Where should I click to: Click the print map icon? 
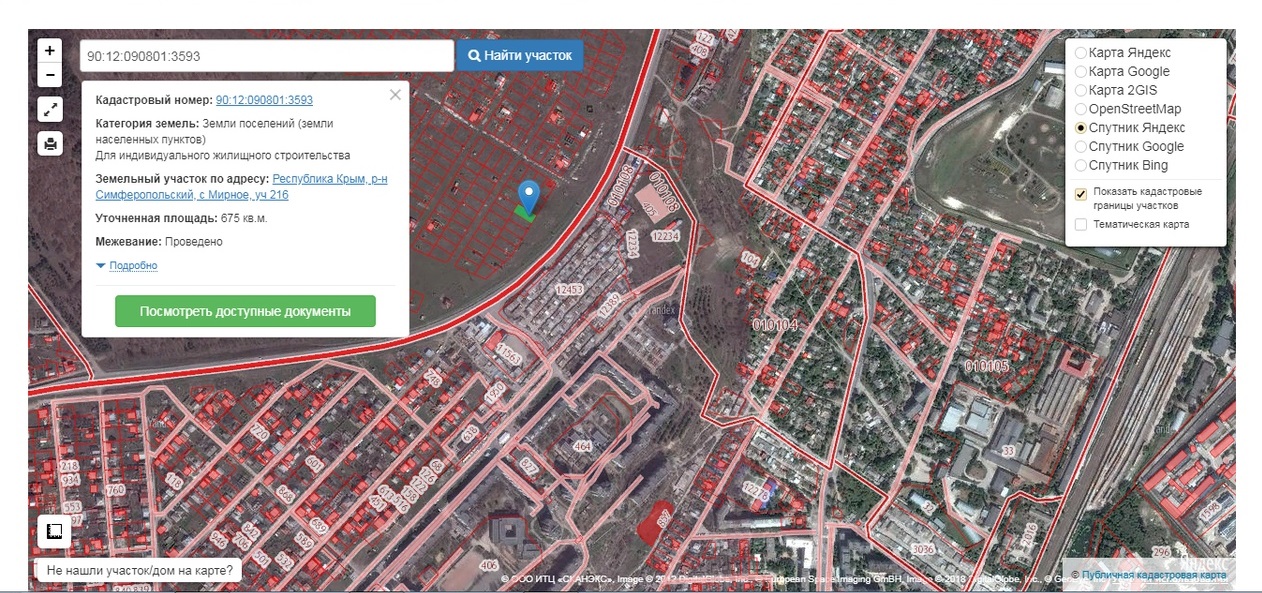50,143
